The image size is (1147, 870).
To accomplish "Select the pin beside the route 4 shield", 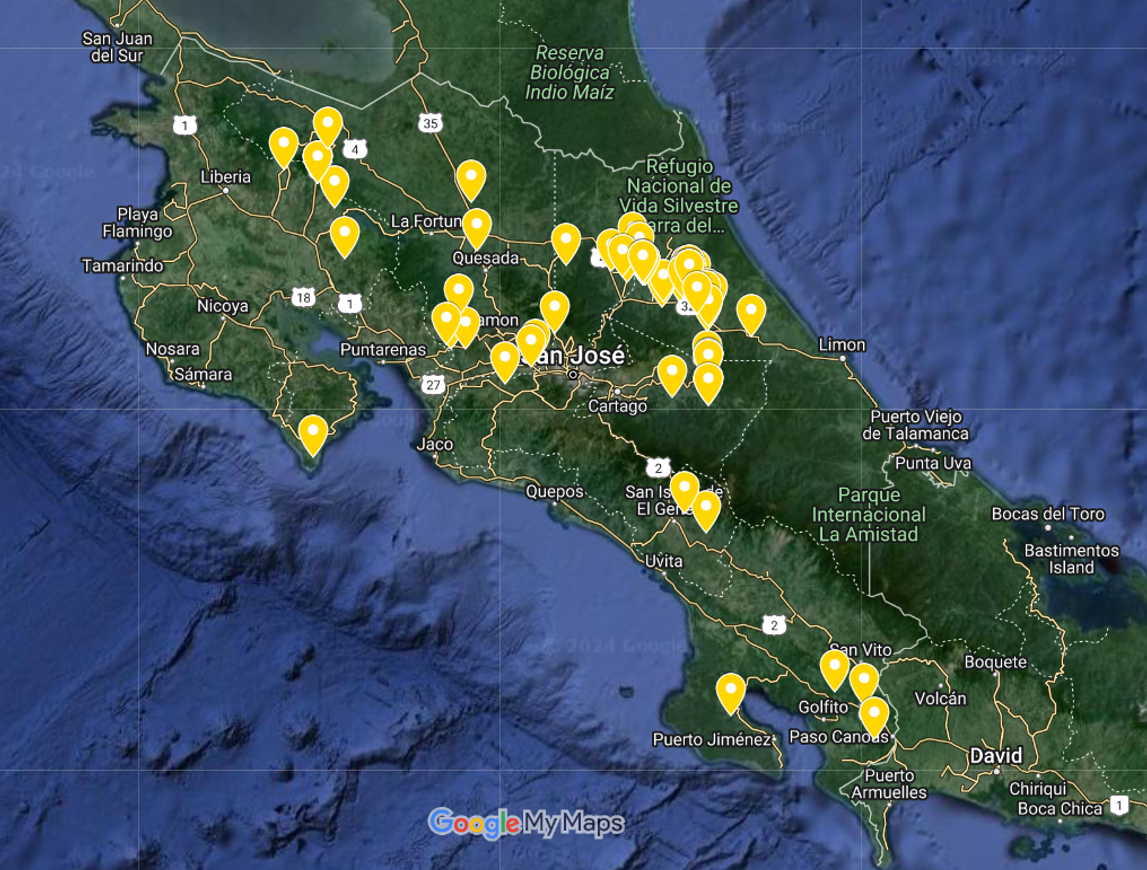I will pos(328,127).
